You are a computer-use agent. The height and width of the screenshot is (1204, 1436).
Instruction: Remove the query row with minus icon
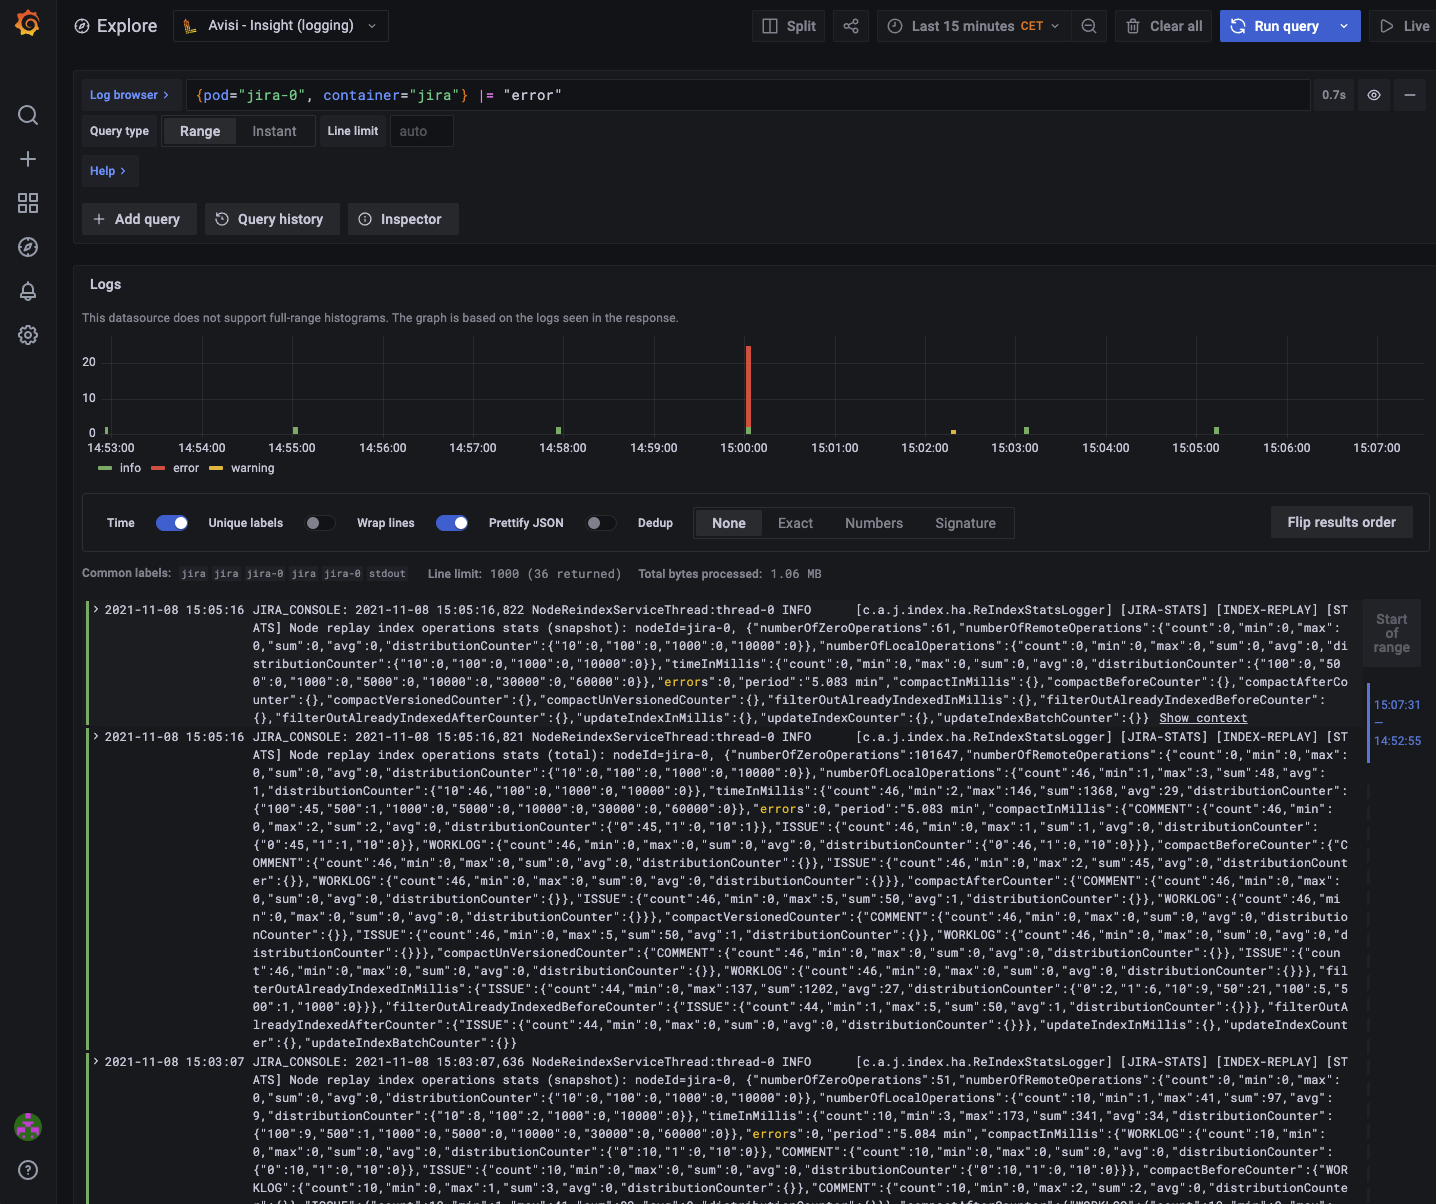1410,95
